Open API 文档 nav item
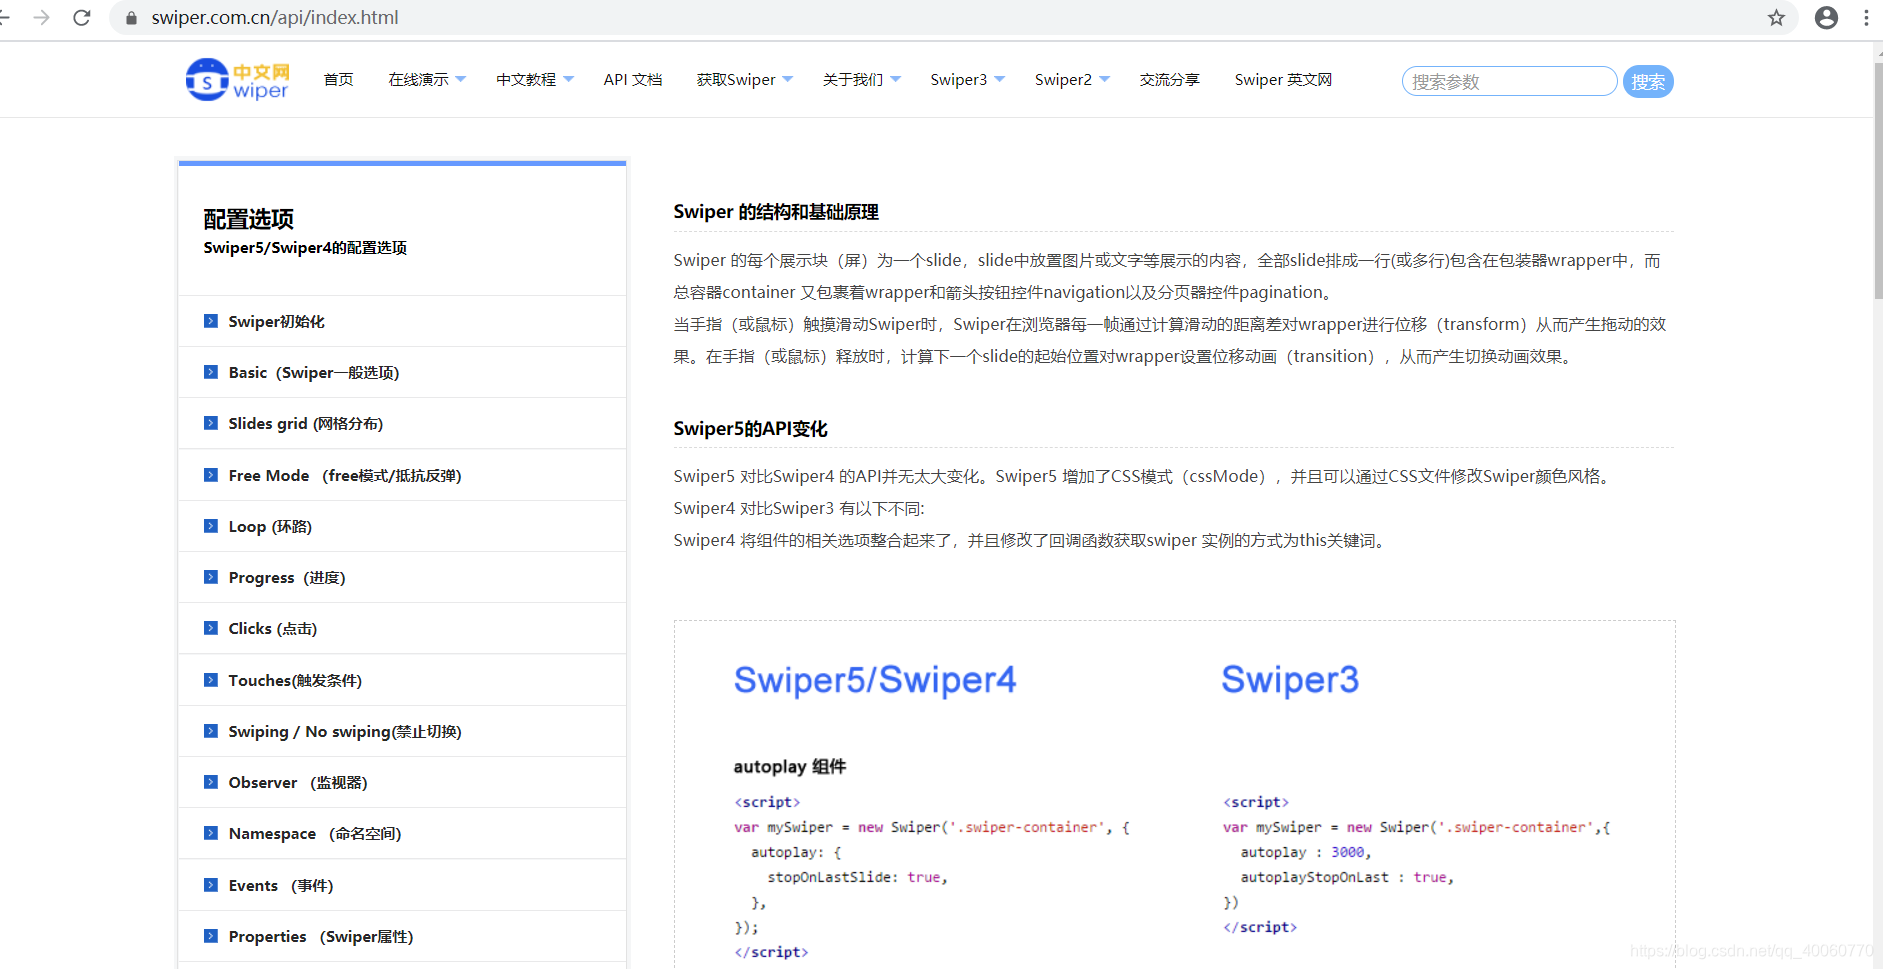The image size is (1883, 969). [633, 80]
